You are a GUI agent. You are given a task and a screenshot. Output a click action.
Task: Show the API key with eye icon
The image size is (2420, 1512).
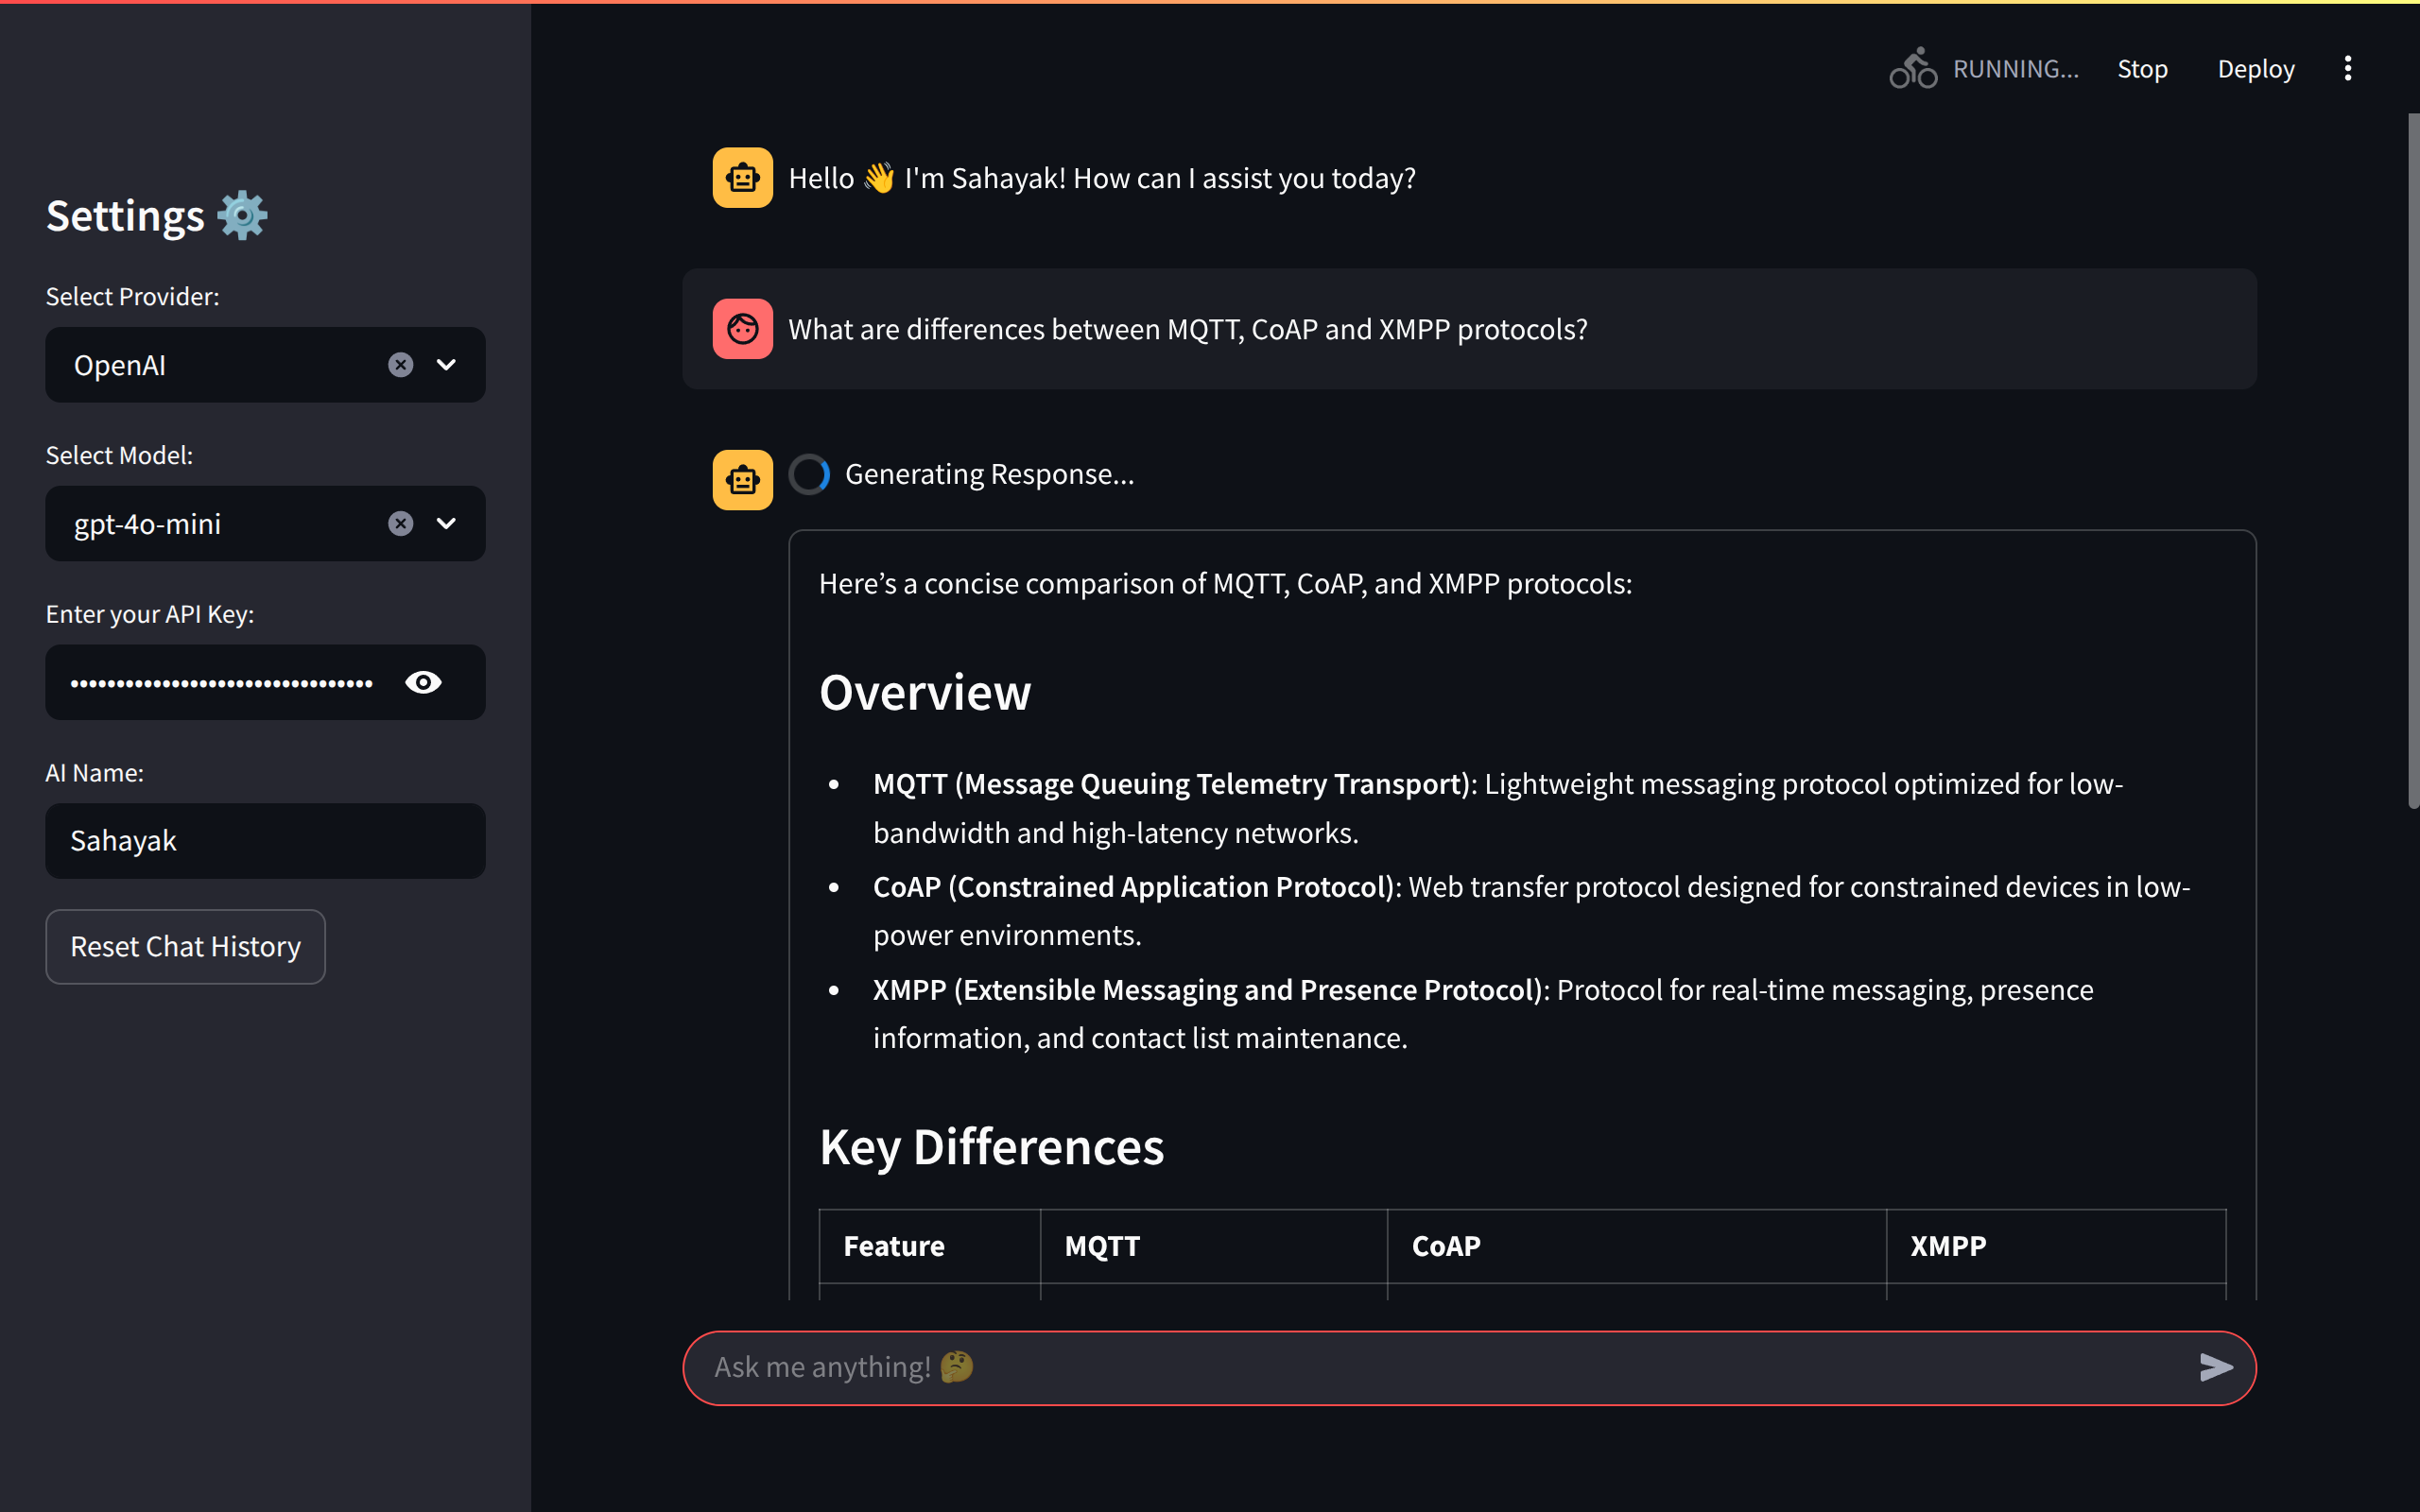(423, 682)
